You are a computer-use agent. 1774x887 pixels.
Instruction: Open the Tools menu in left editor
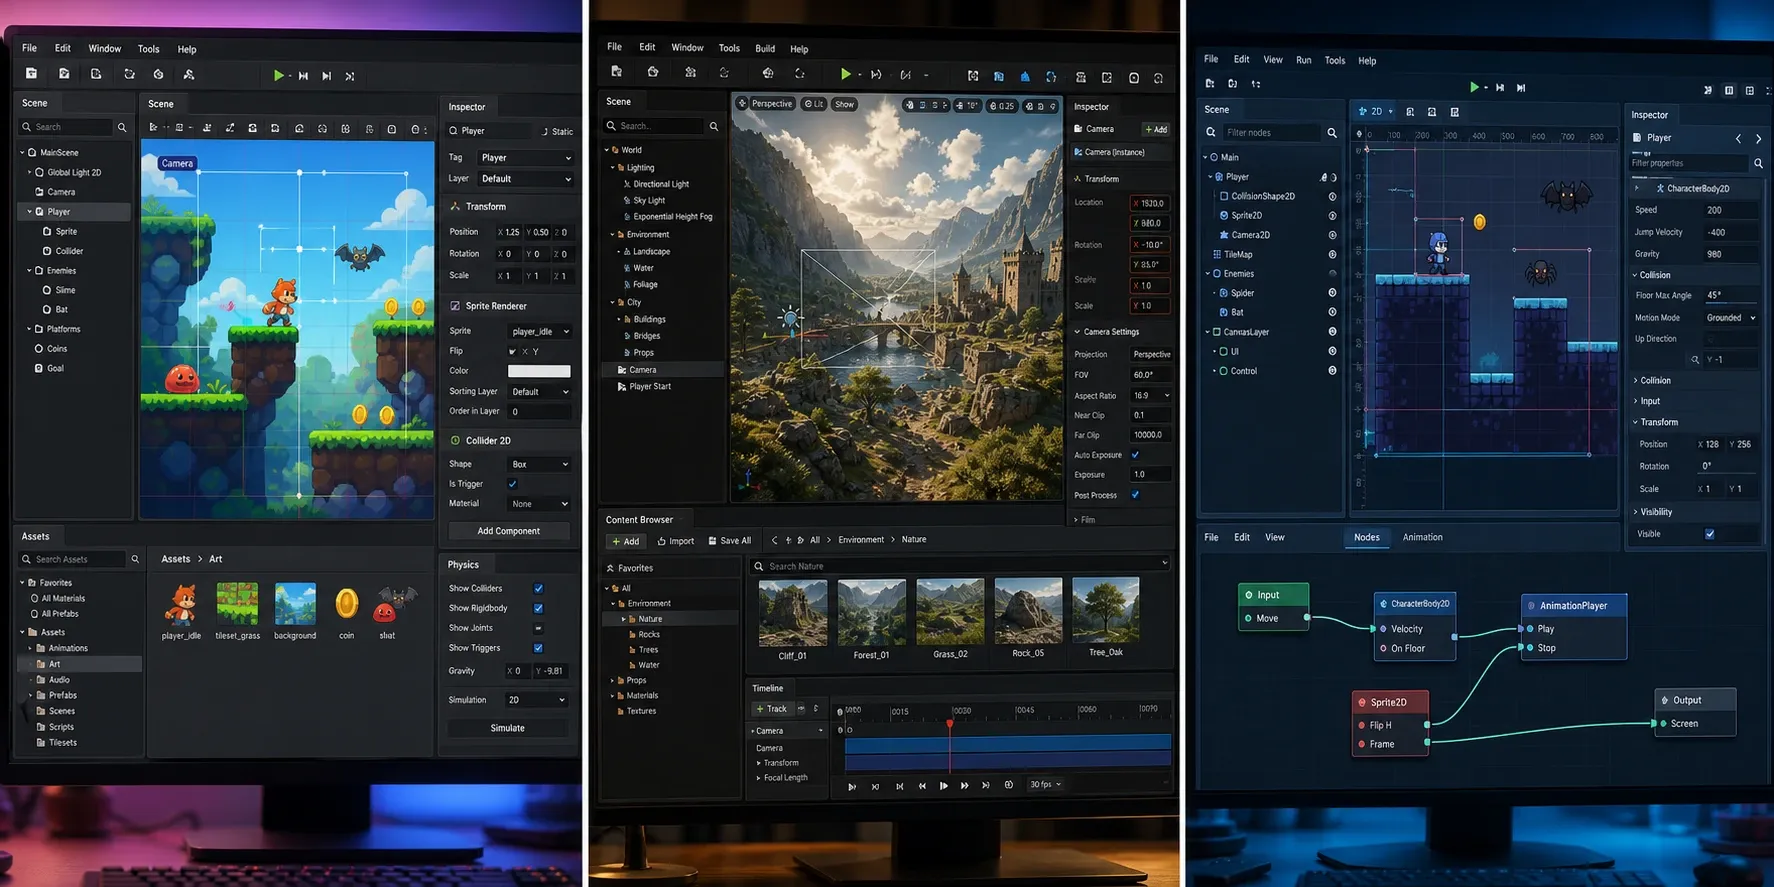(149, 49)
